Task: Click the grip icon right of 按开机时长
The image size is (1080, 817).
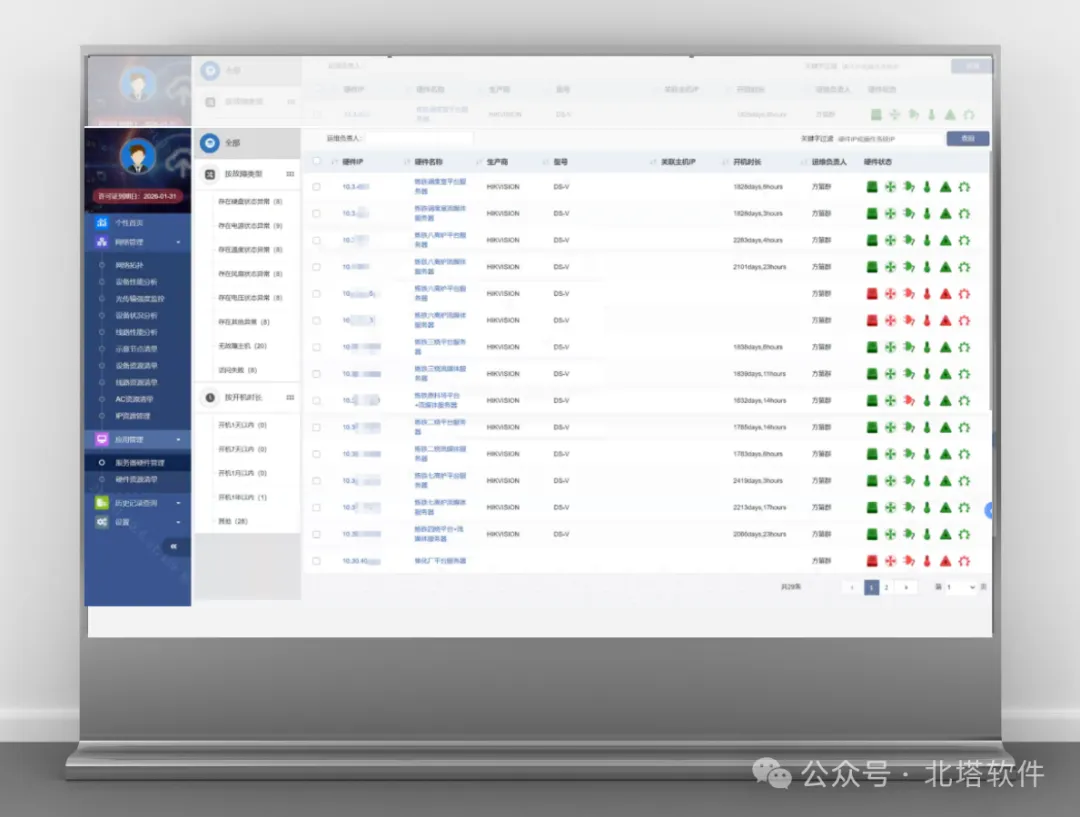Action: pyautogui.click(x=290, y=397)
